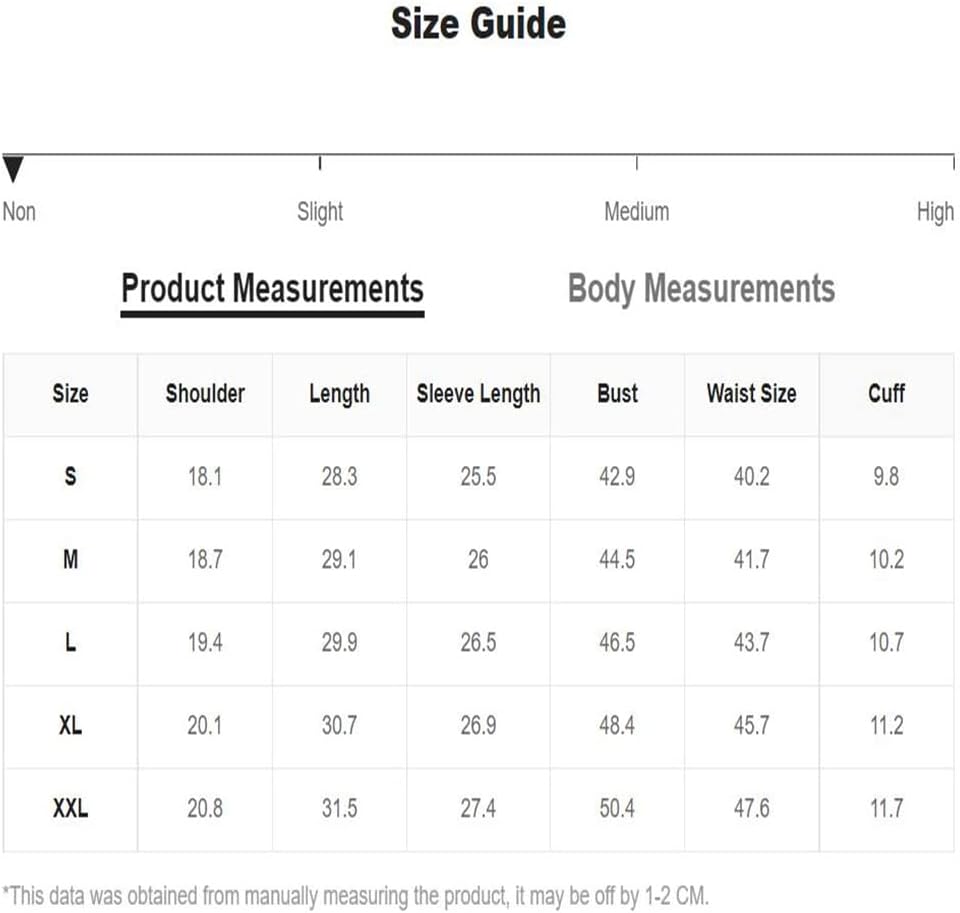Select the XXL size row label

pyautogui.click(x=70, y=808)
